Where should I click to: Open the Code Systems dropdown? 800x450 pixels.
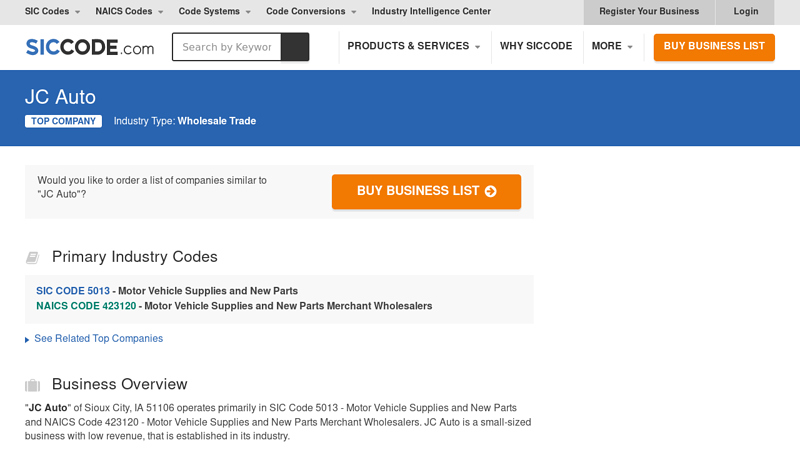[x=215, y=12]
